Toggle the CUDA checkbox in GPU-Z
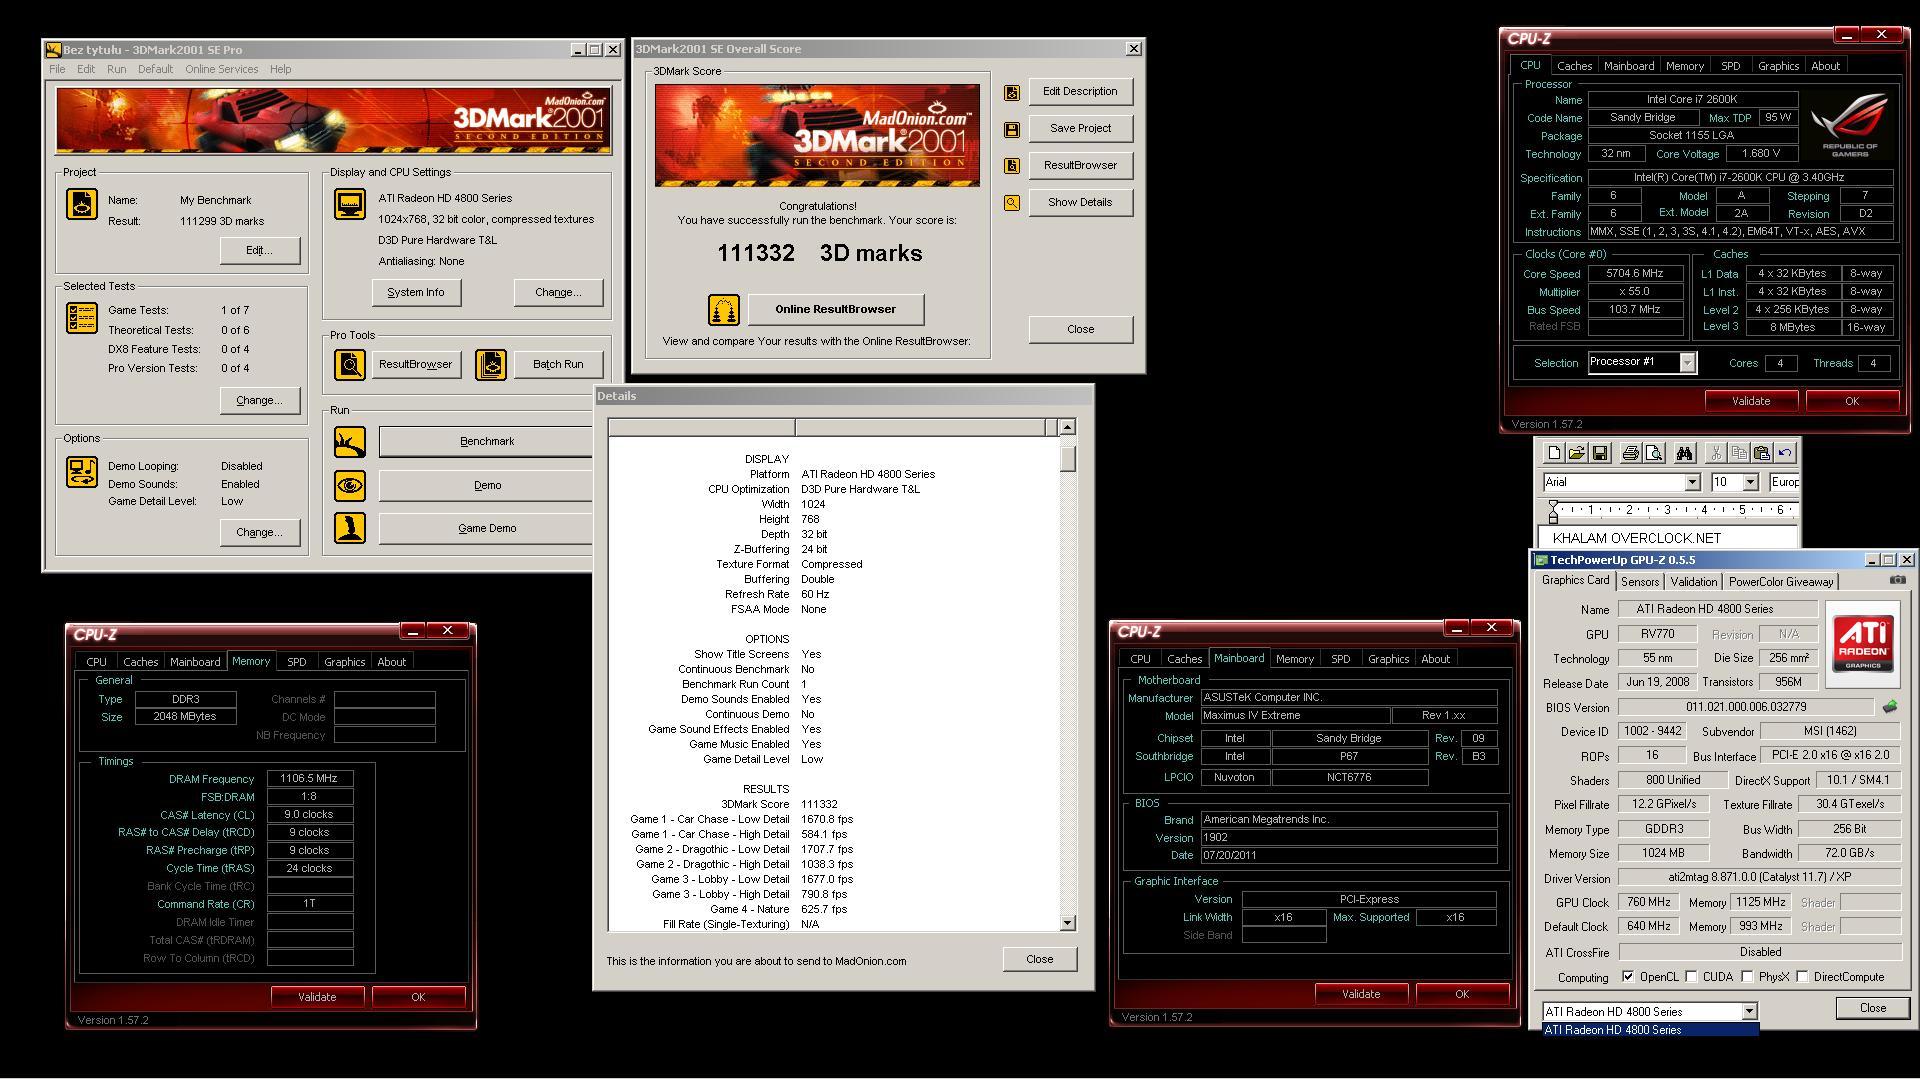 tap(1691, 977)
